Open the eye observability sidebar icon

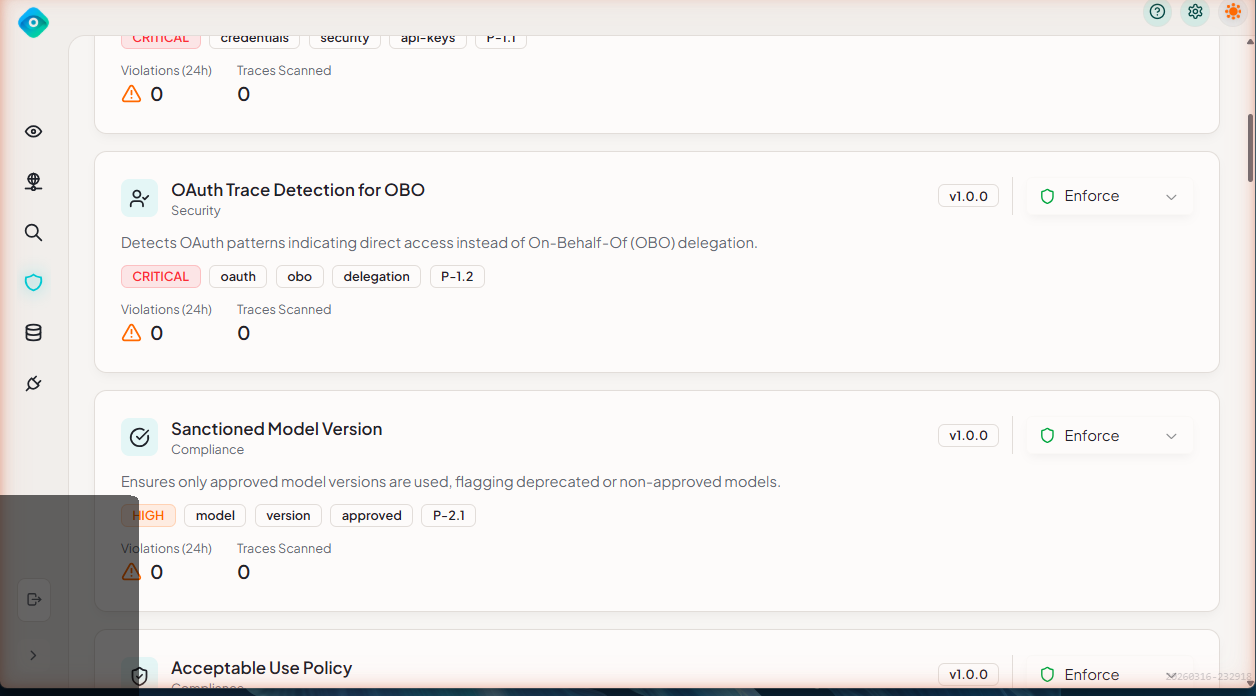(x=33, y=132)
